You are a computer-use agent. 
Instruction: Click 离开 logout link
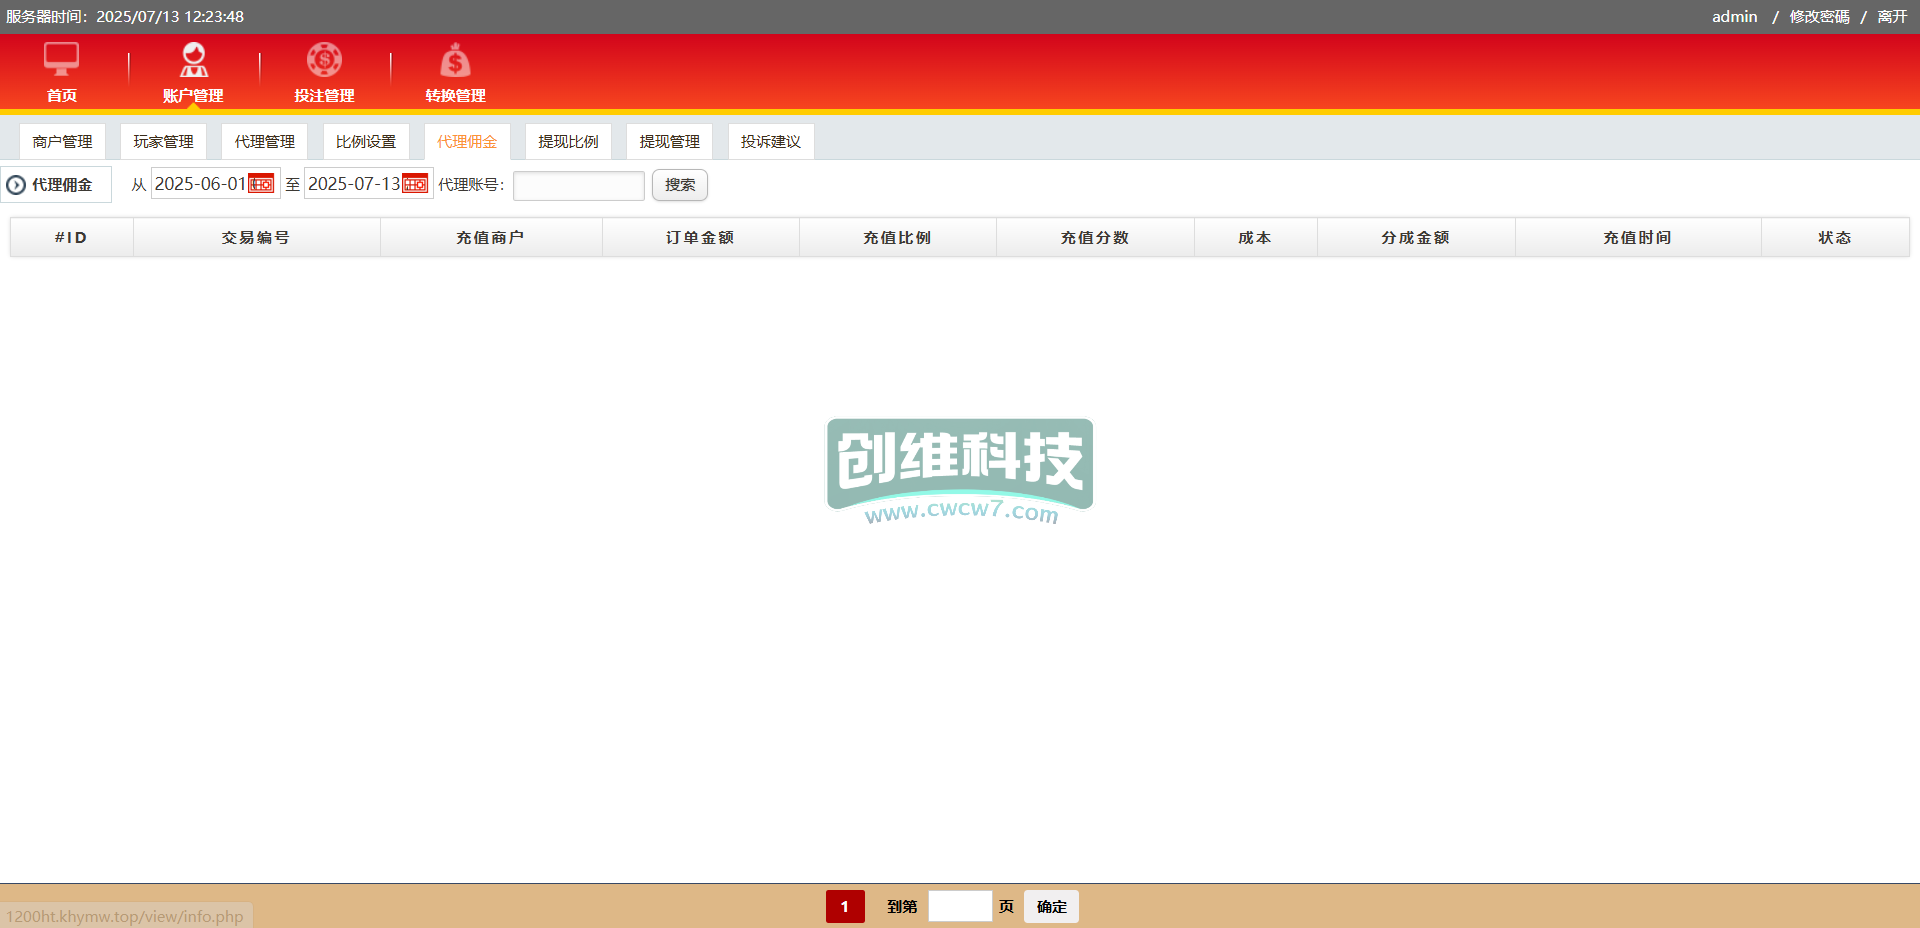(1892, 17)
